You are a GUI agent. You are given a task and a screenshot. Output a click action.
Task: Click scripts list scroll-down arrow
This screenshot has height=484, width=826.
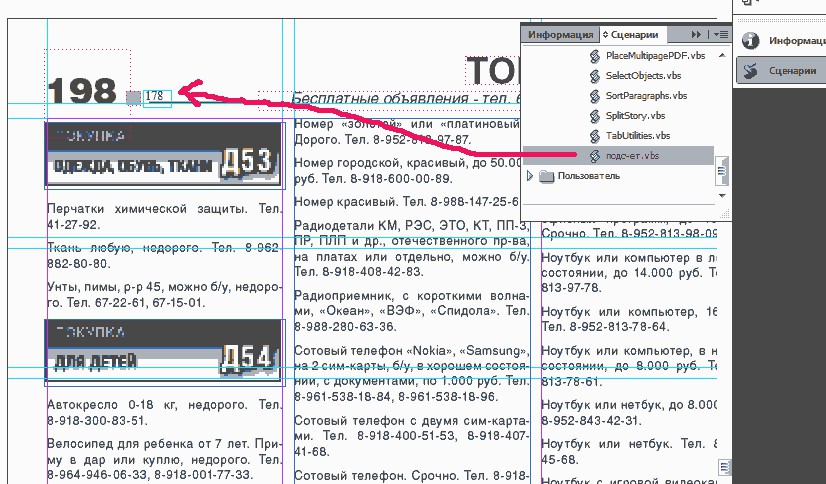click(722, 195)
